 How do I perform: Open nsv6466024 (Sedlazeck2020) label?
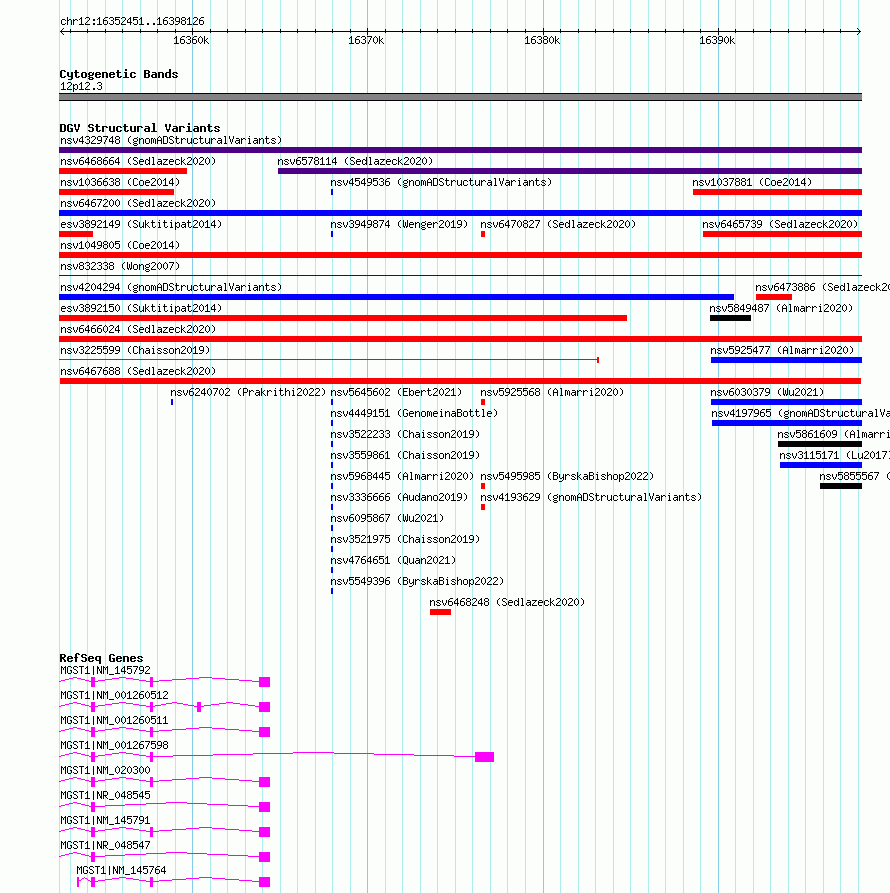pyautogui.click(x=138, y=329)
